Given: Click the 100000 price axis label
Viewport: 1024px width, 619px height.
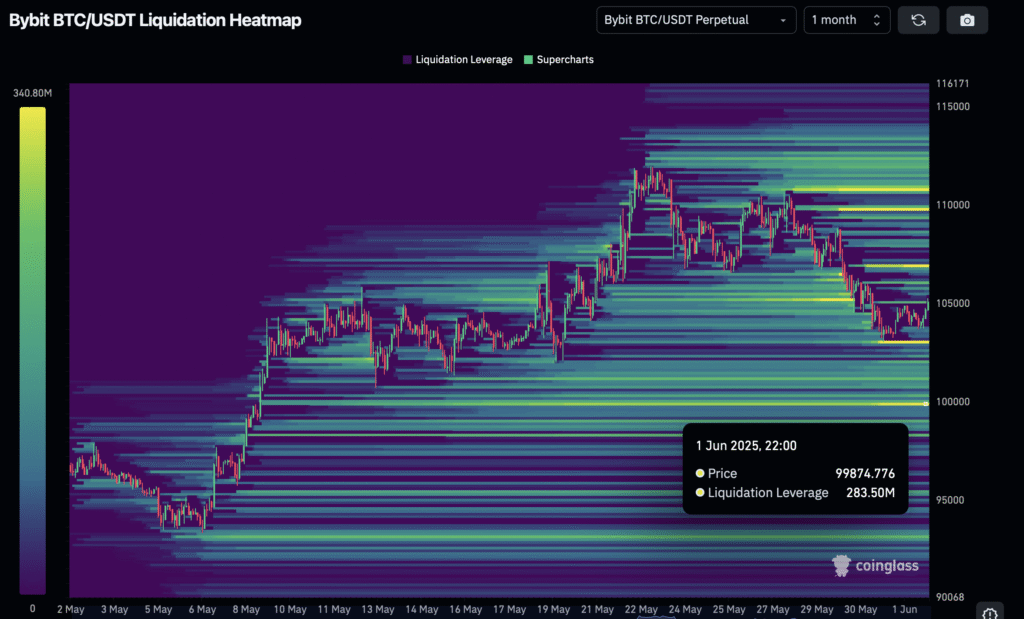Looking at the screenshot, I should pyautogui.click(x=952, y=402).
